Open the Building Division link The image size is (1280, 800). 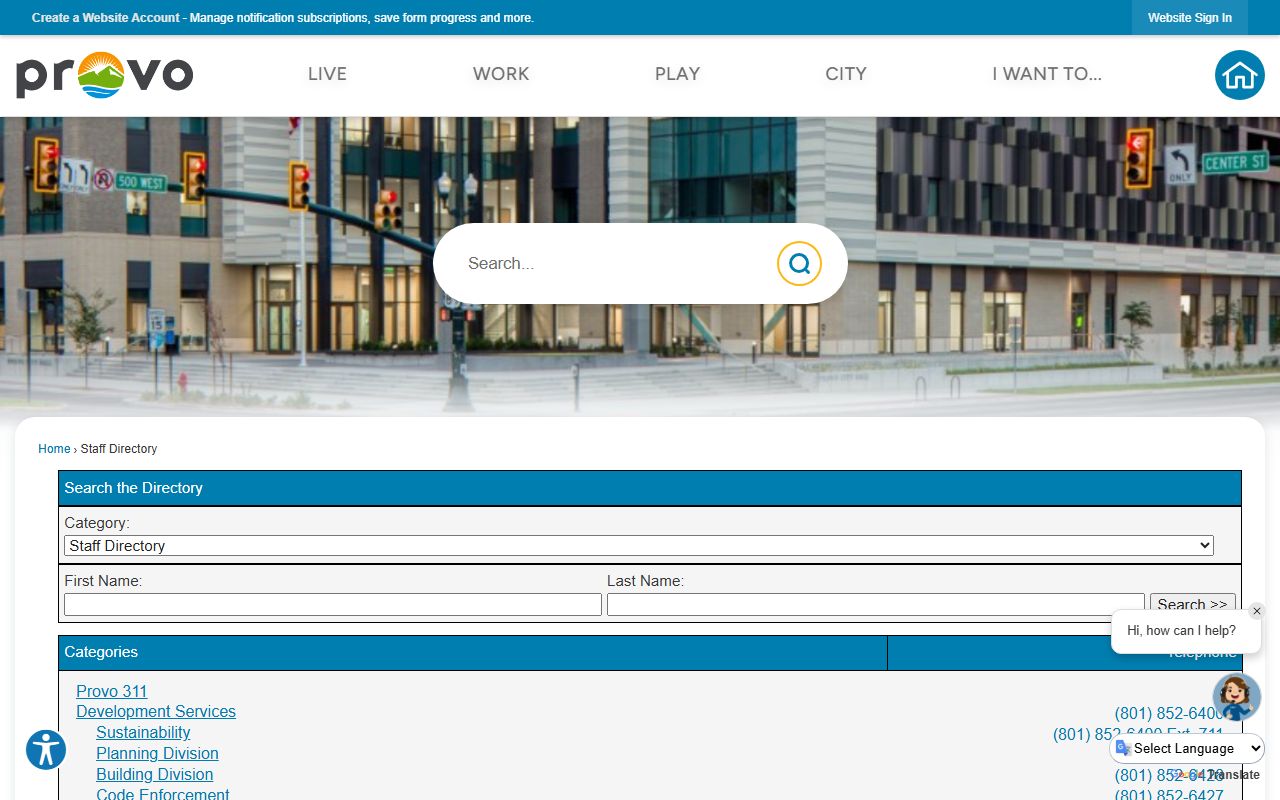155,774
